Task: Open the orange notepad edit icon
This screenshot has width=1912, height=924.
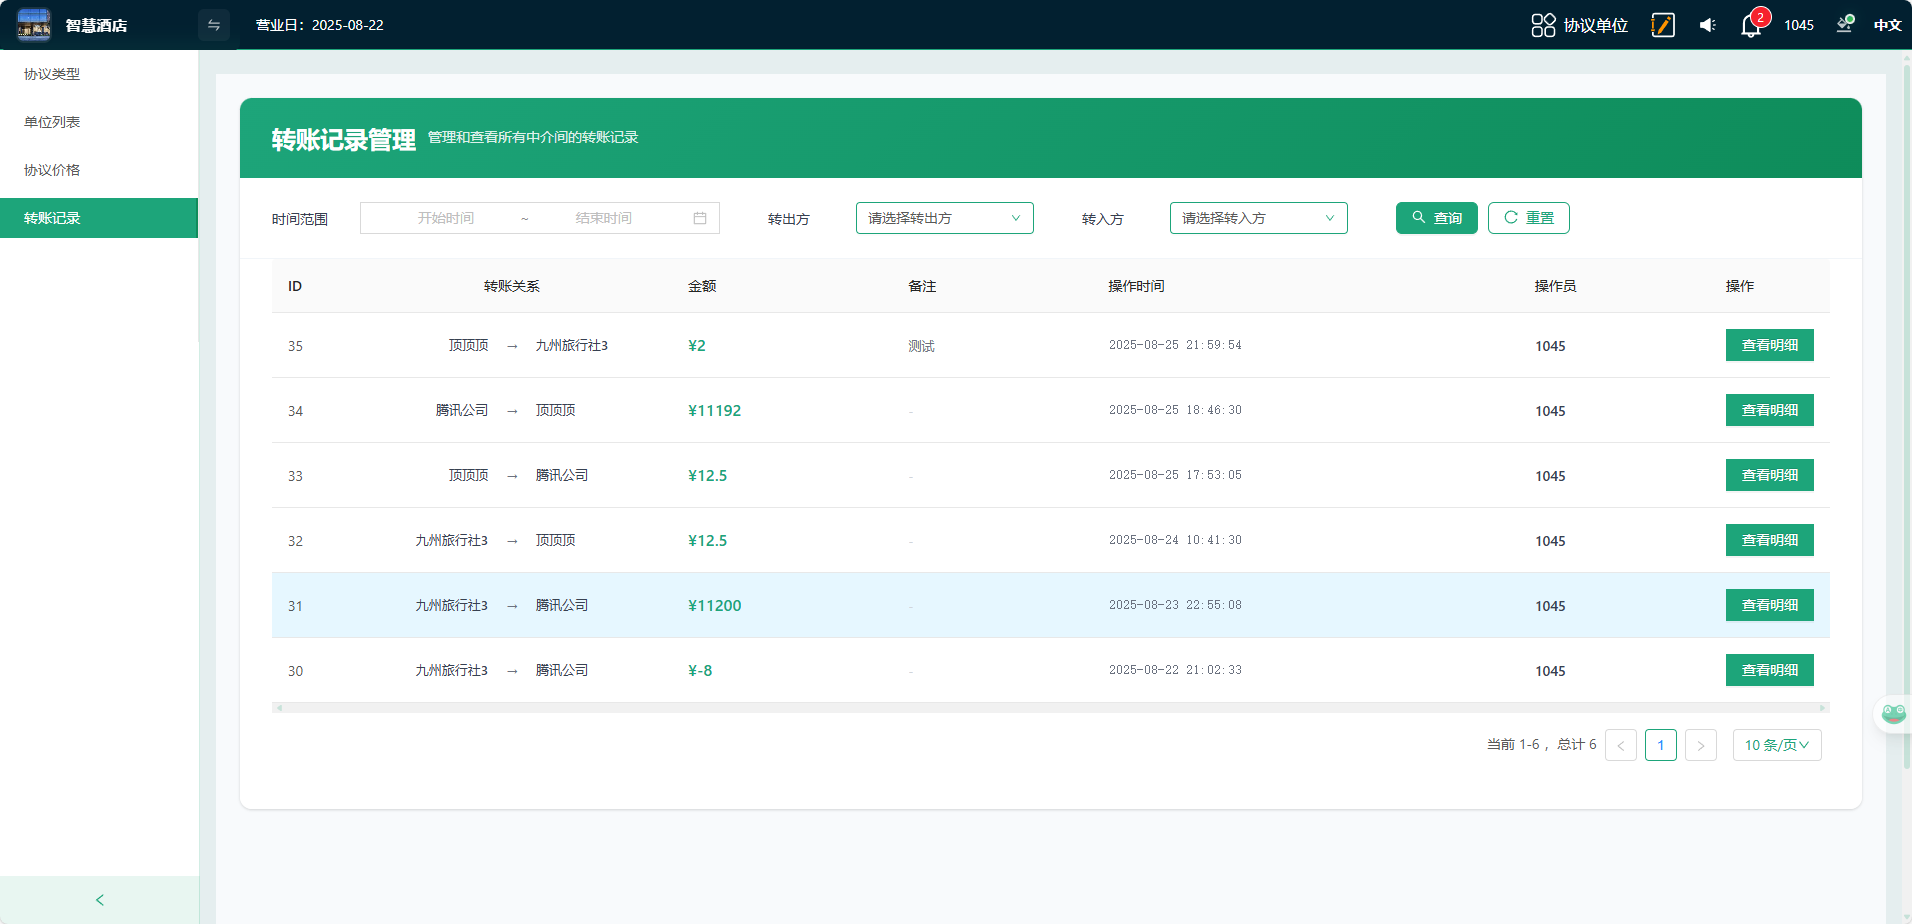Action: point(1663,25)
